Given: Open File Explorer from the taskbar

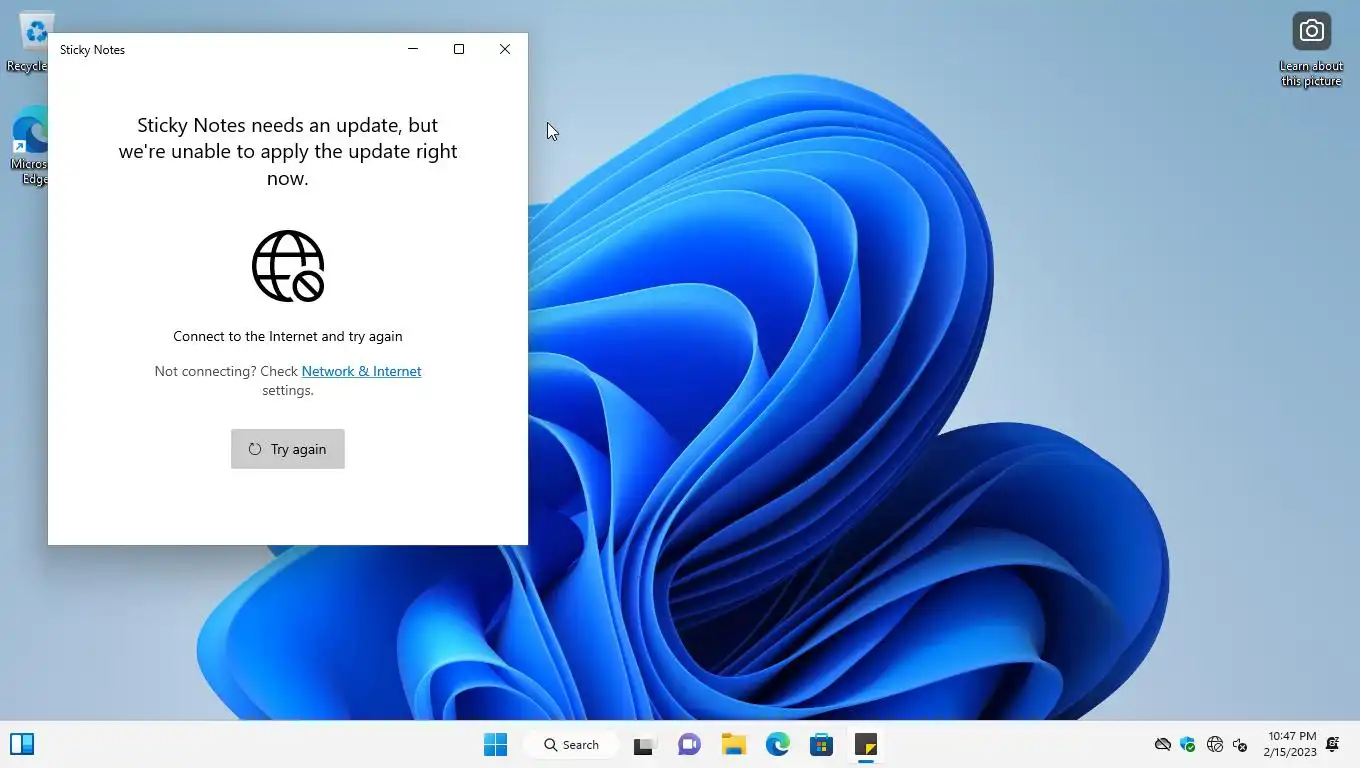Looking at the screenshot, I should click(734, 745).
